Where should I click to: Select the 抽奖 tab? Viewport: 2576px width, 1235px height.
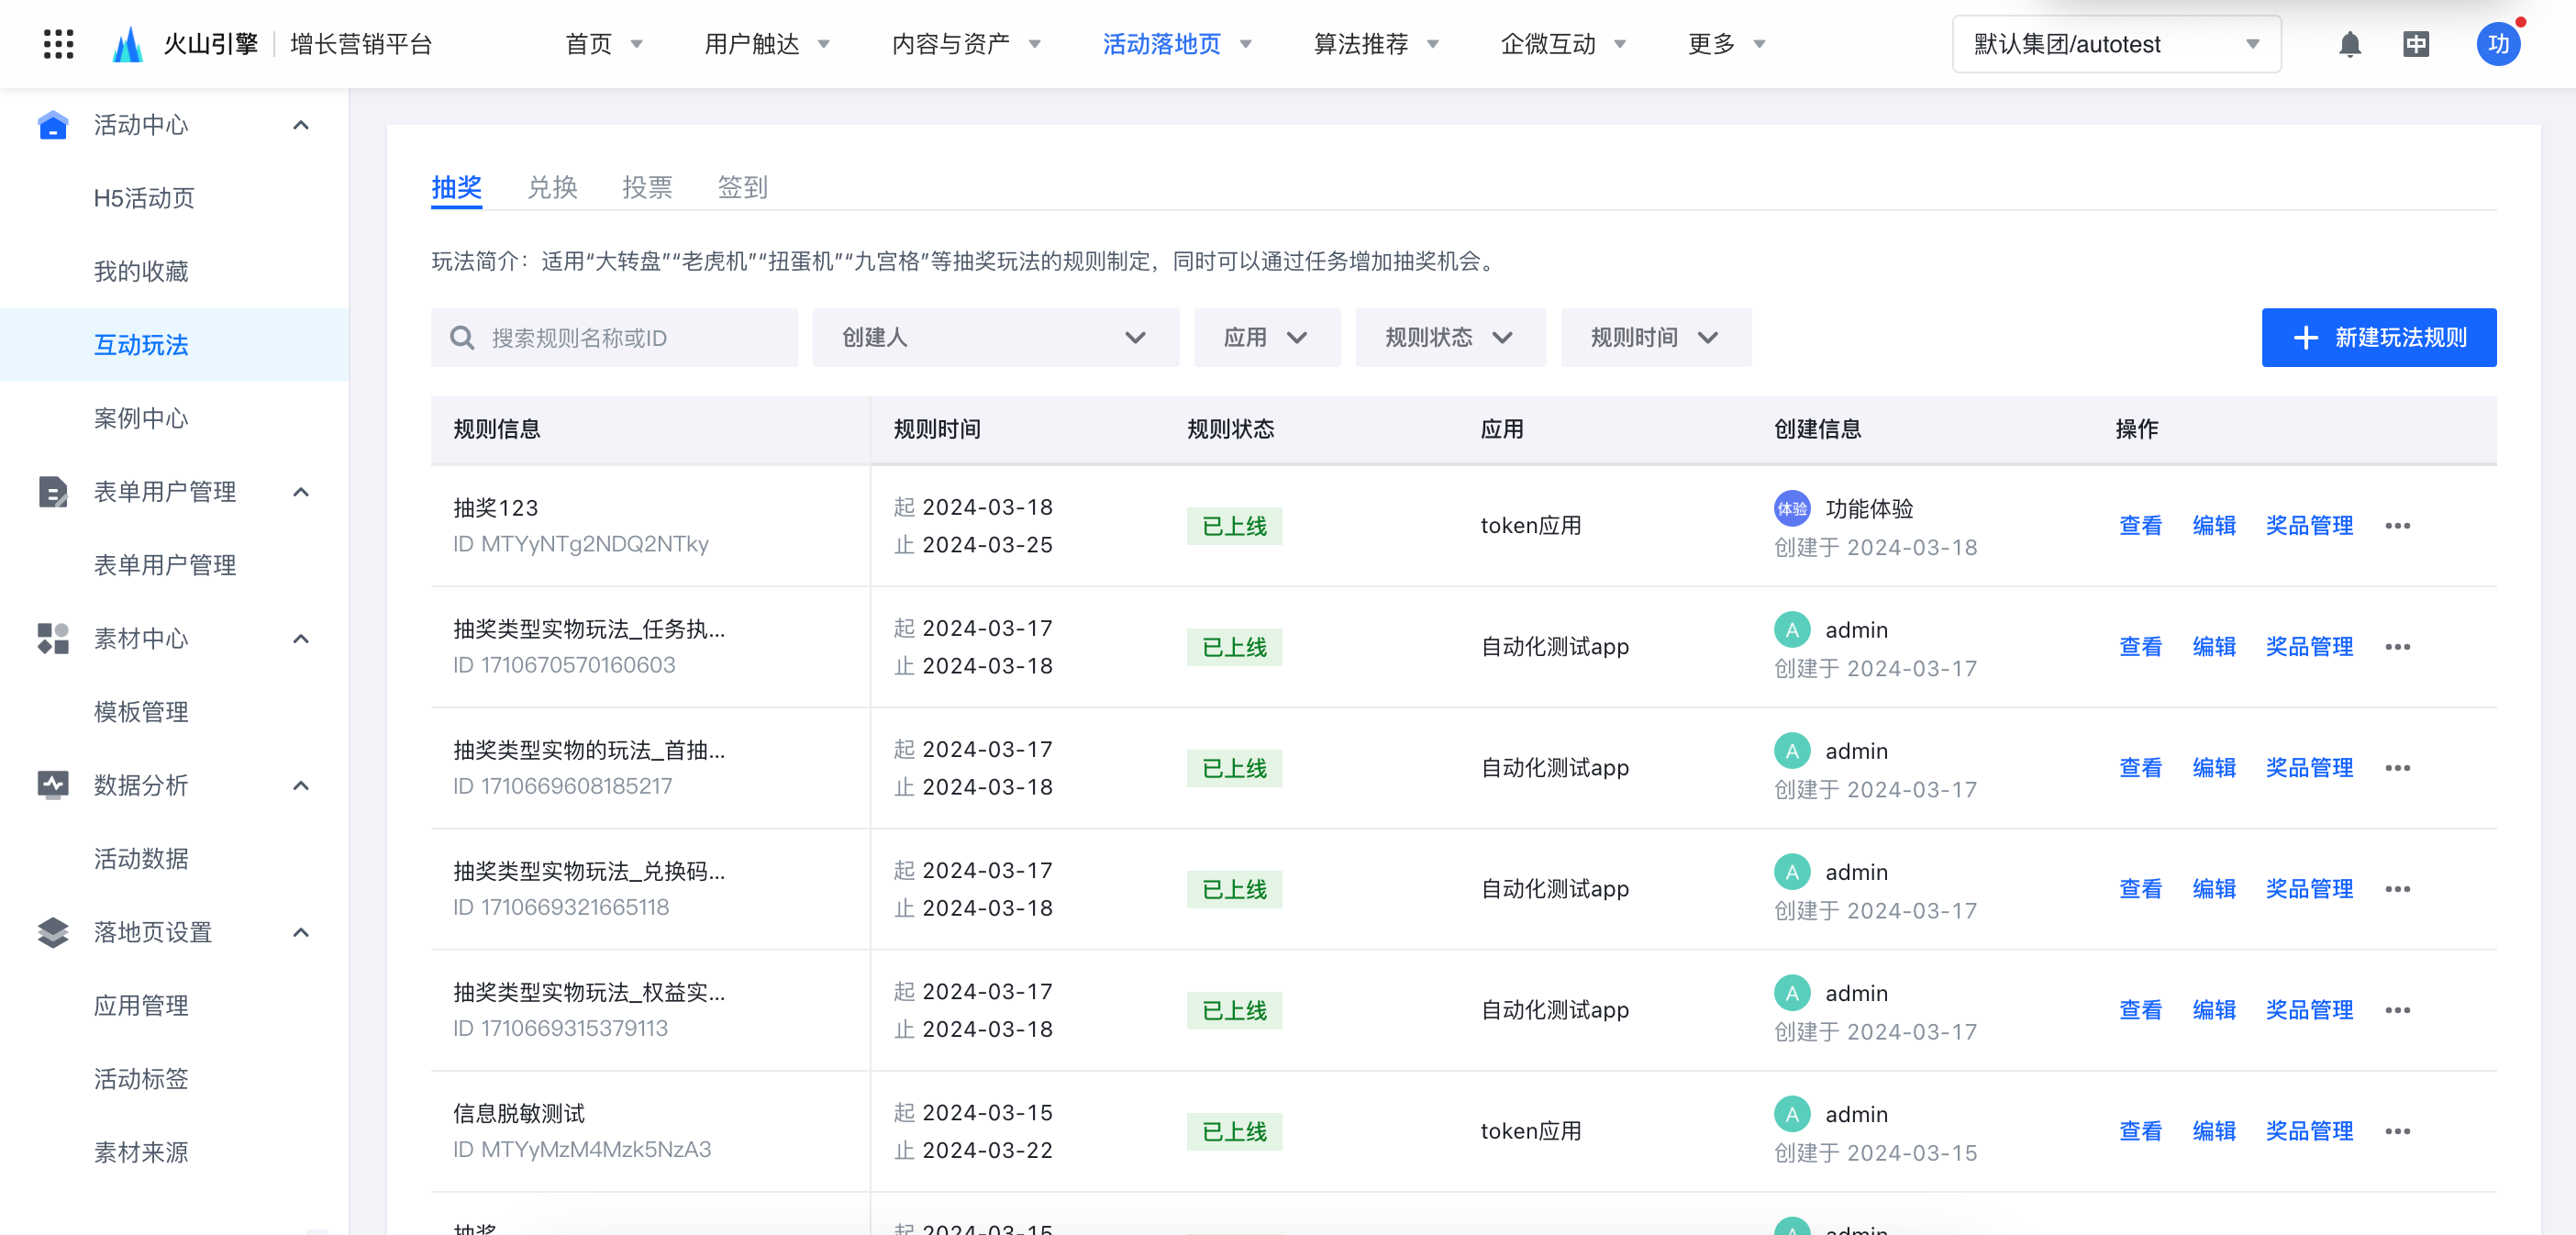[x=456, y=187]
